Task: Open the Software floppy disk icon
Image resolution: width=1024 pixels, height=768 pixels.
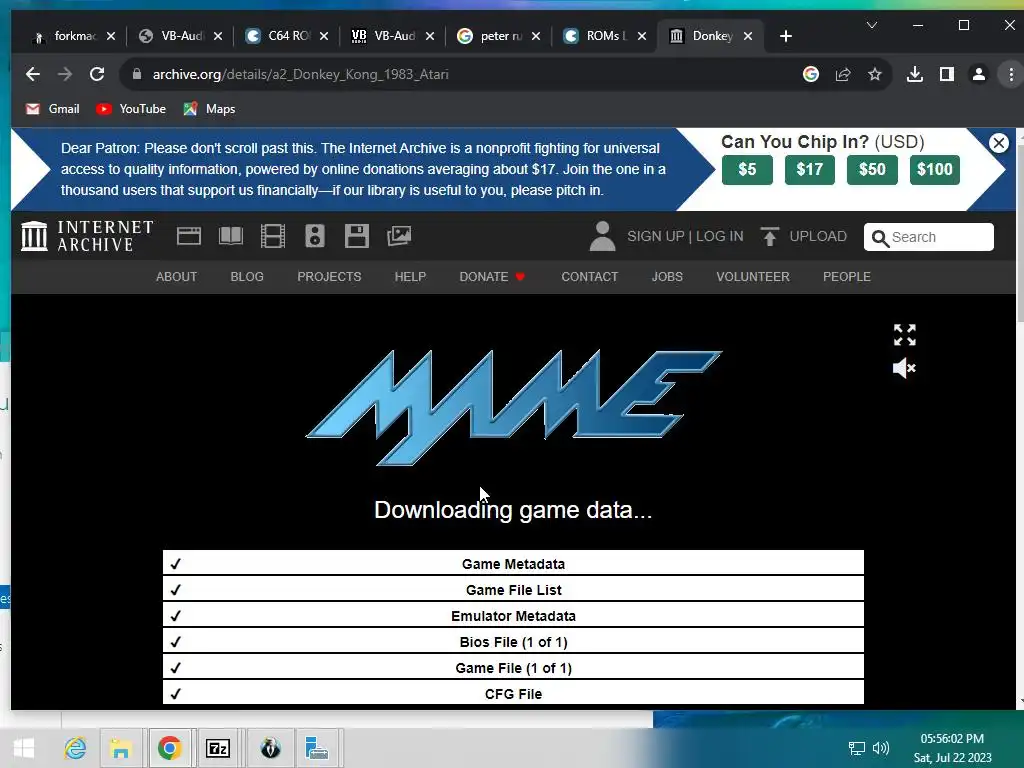Action: coord(357,236)
